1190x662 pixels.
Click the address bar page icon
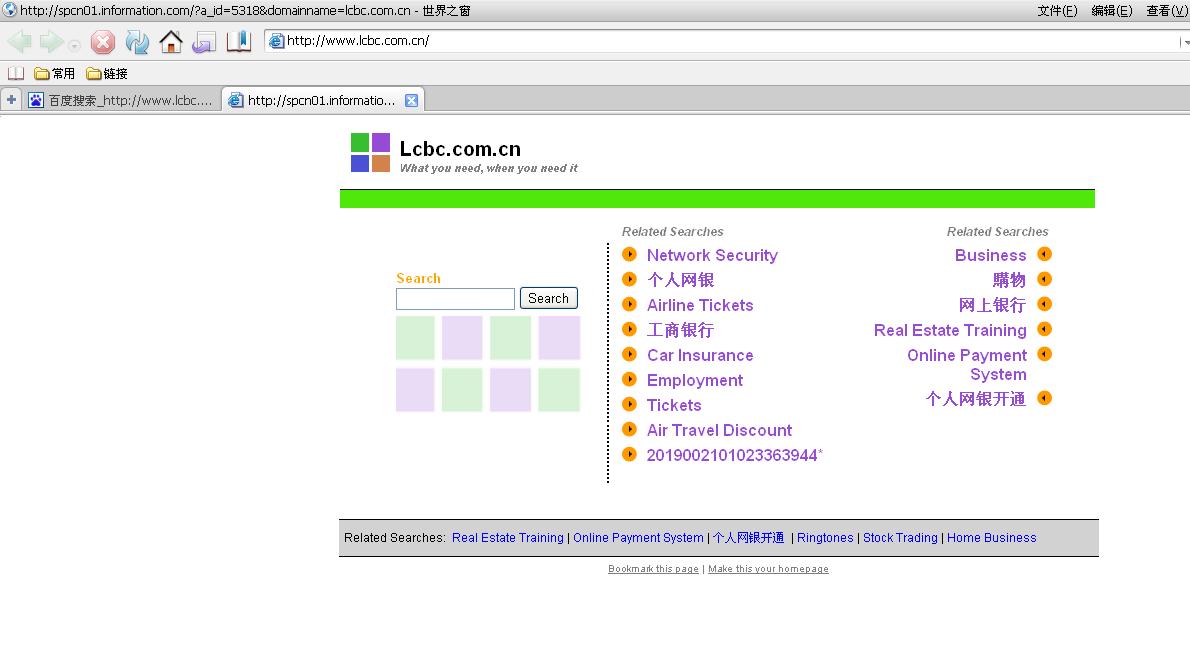[277, 41]
